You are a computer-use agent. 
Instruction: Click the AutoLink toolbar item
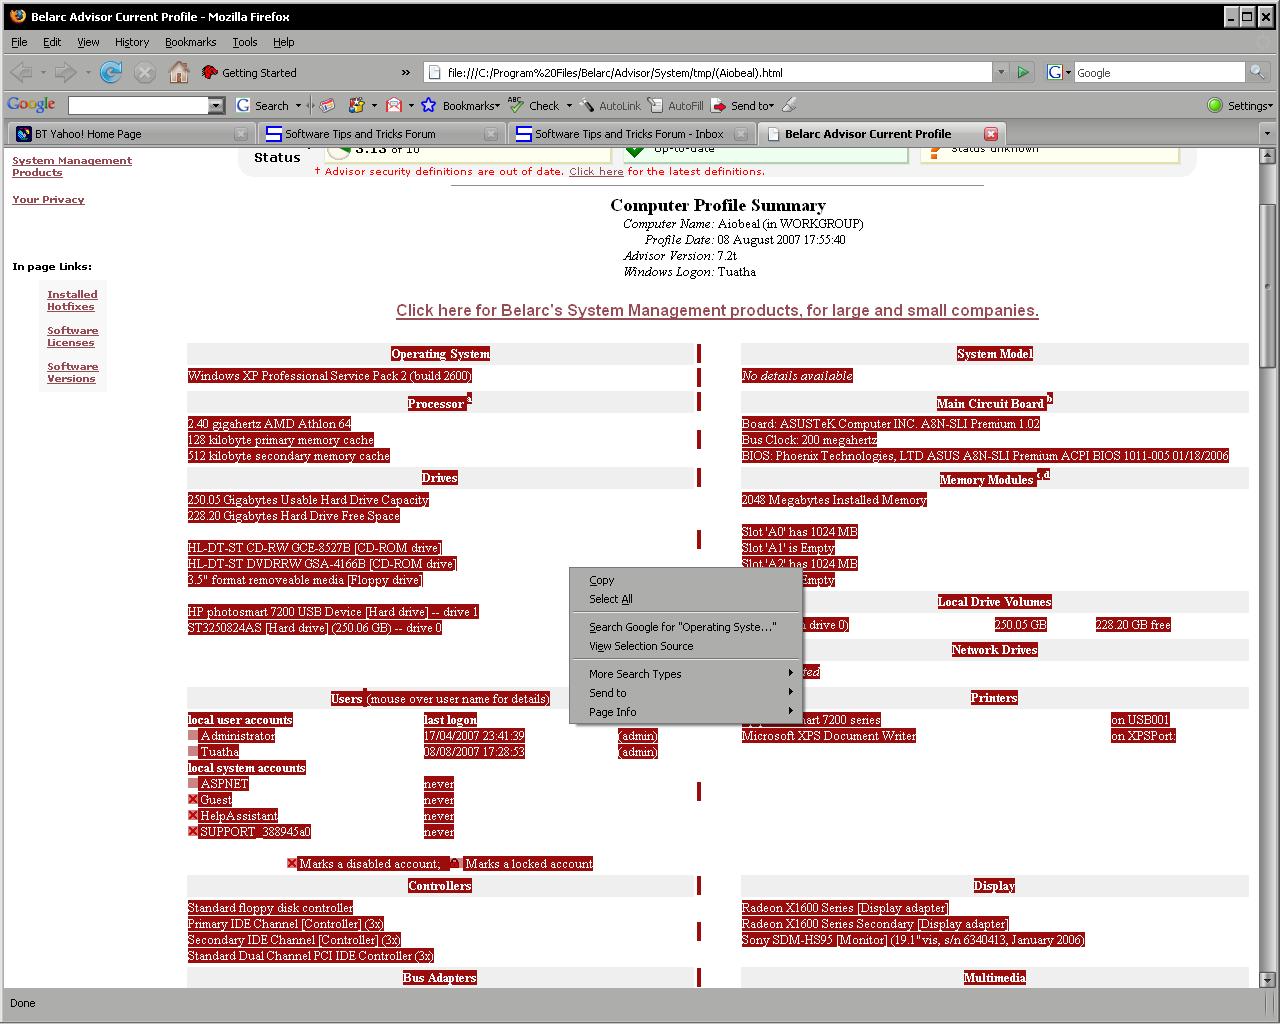[x=610, y=105]
